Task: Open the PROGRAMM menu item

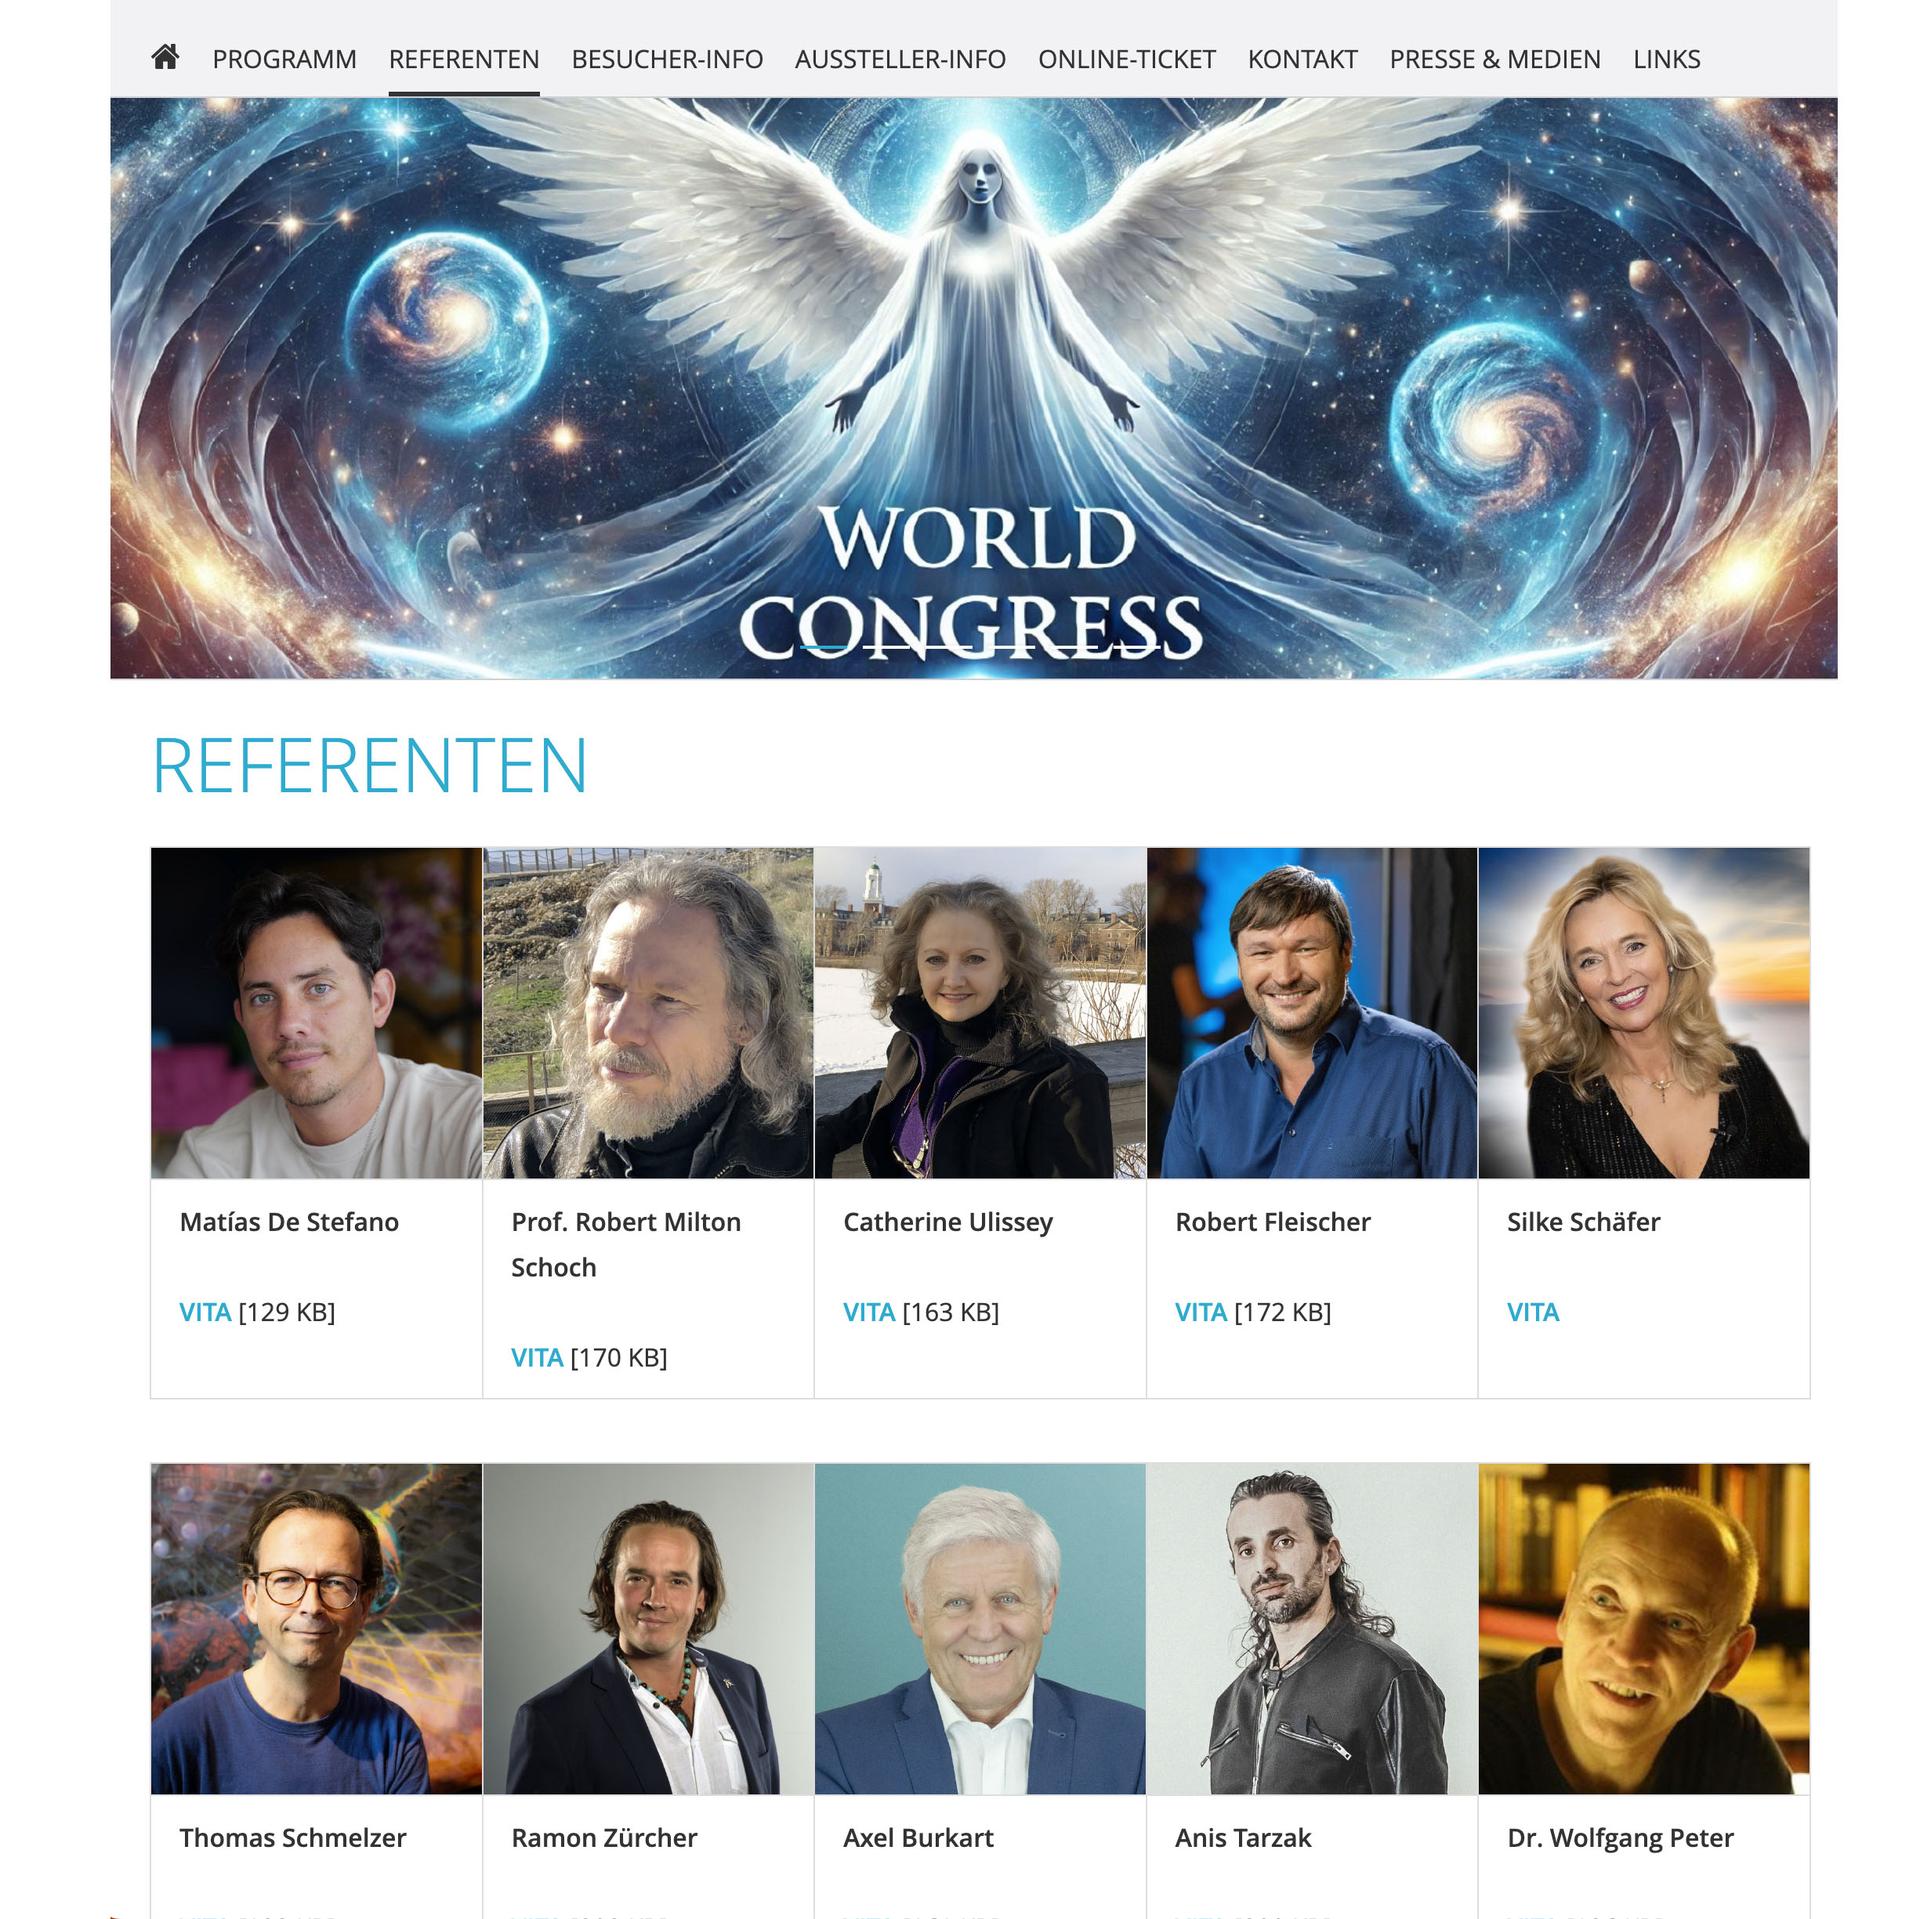Action: tap(284, 59)
